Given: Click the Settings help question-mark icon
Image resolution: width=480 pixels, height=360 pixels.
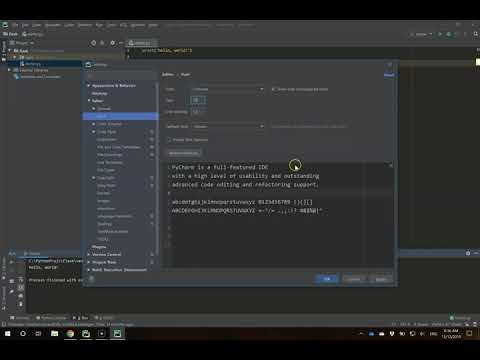Looking at the screenshot, I should coord(91,279).
